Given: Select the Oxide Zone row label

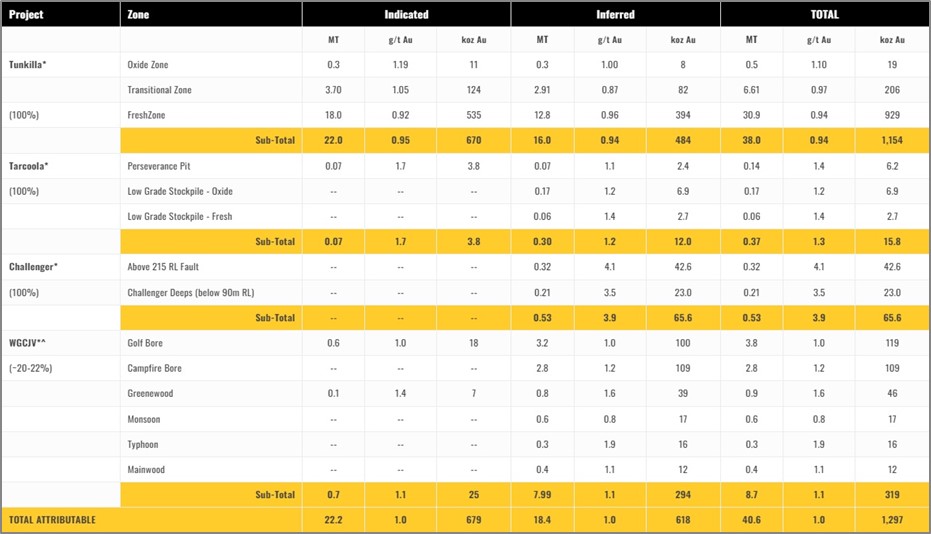Looking at the screenshot, I should pyautogui.click(x=151, y=65).
